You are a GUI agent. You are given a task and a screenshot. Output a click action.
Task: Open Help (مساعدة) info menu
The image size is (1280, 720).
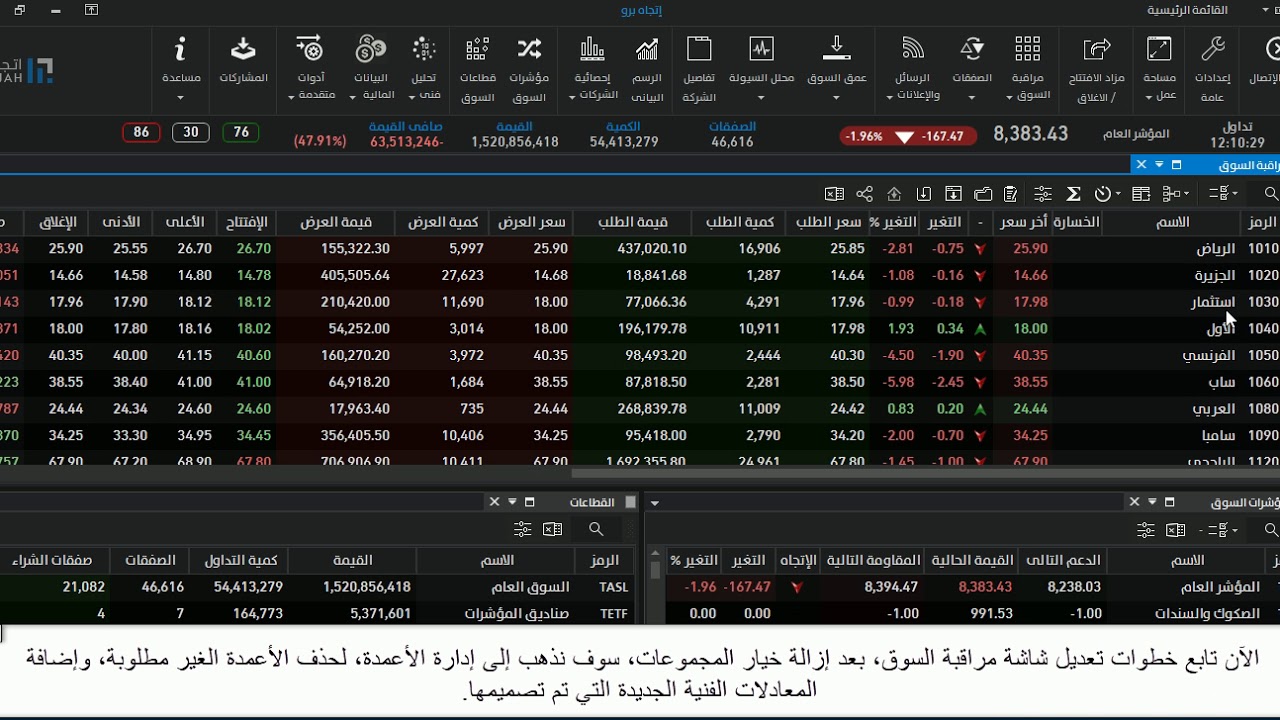181,68
